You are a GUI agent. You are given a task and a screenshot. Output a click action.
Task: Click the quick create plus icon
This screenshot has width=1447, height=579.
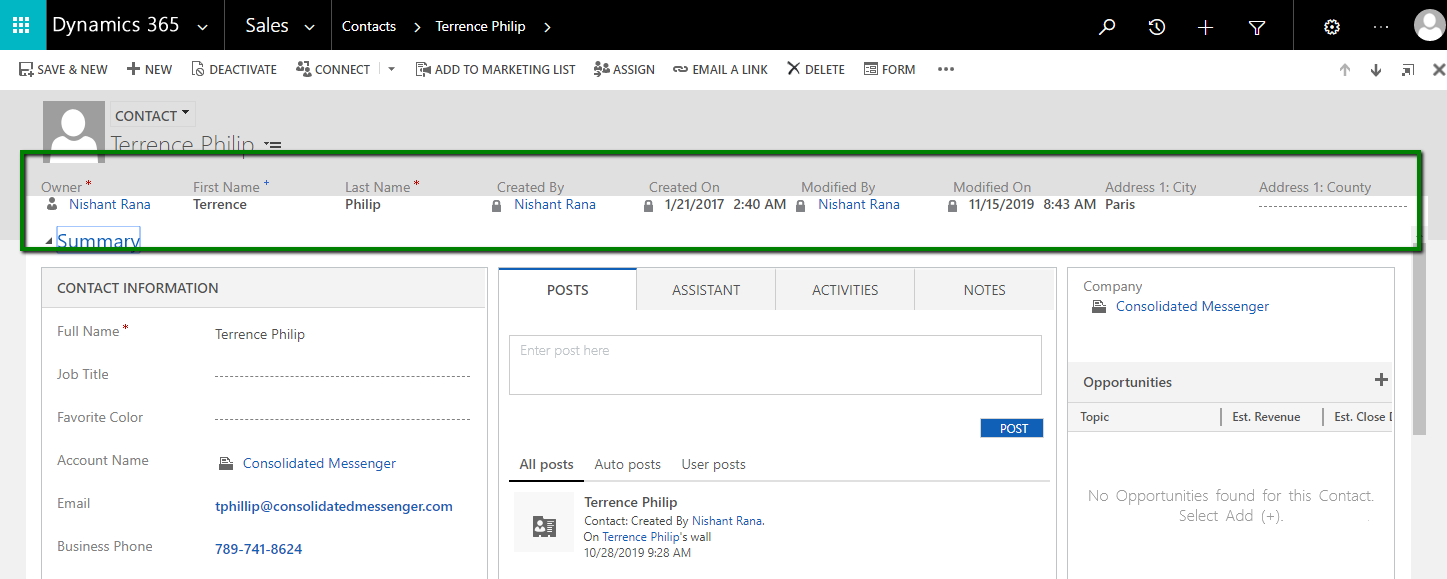tap(1205, 27)
